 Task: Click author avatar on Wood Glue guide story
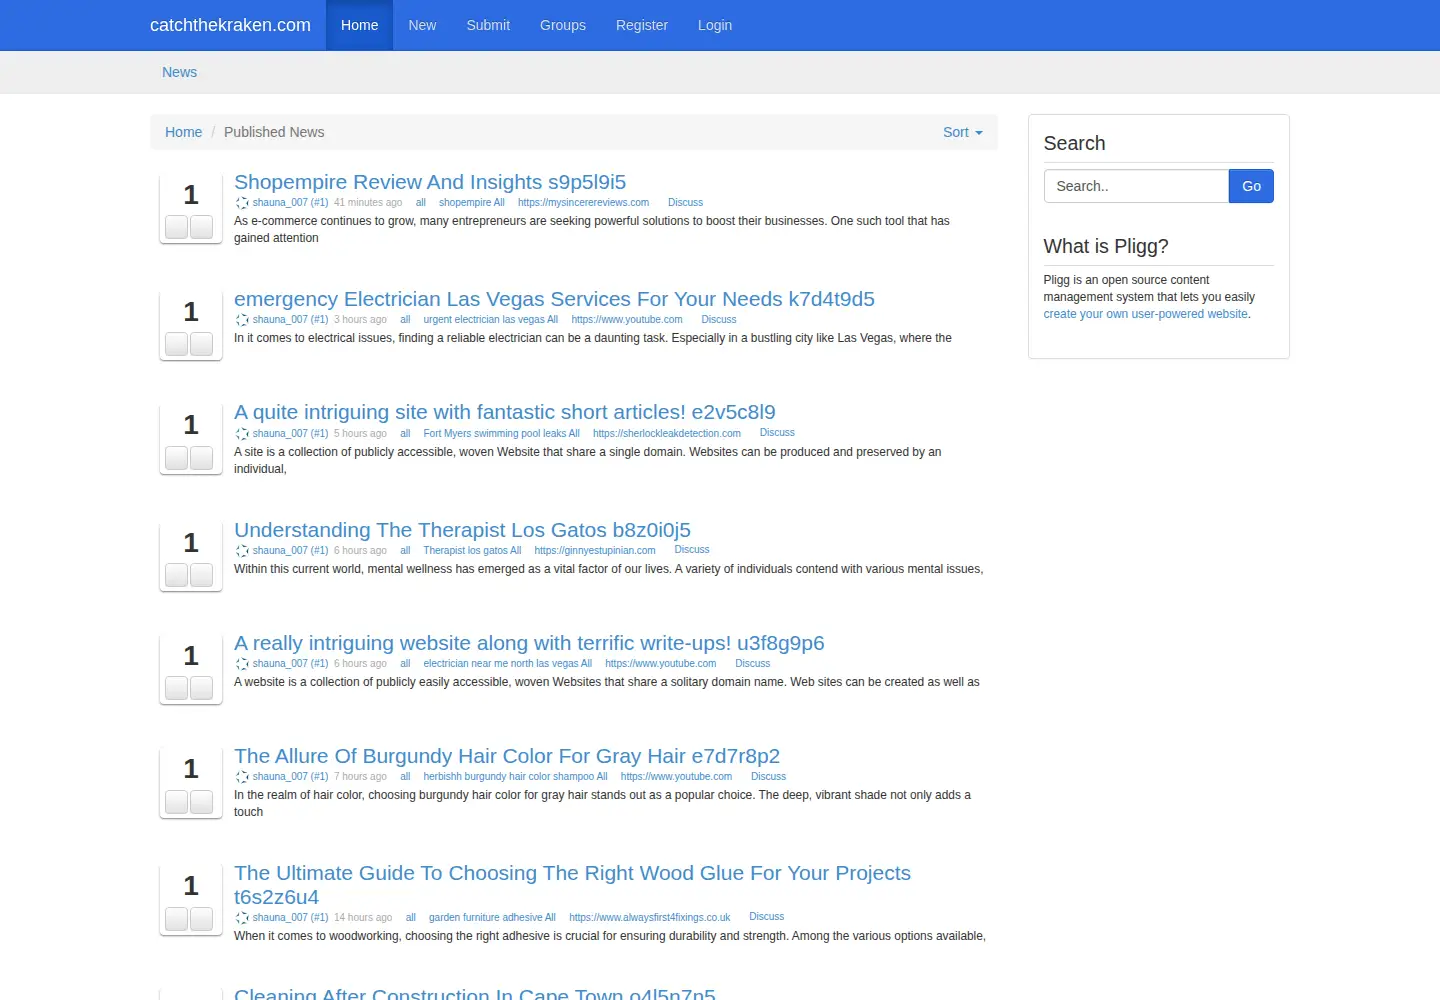242,918
